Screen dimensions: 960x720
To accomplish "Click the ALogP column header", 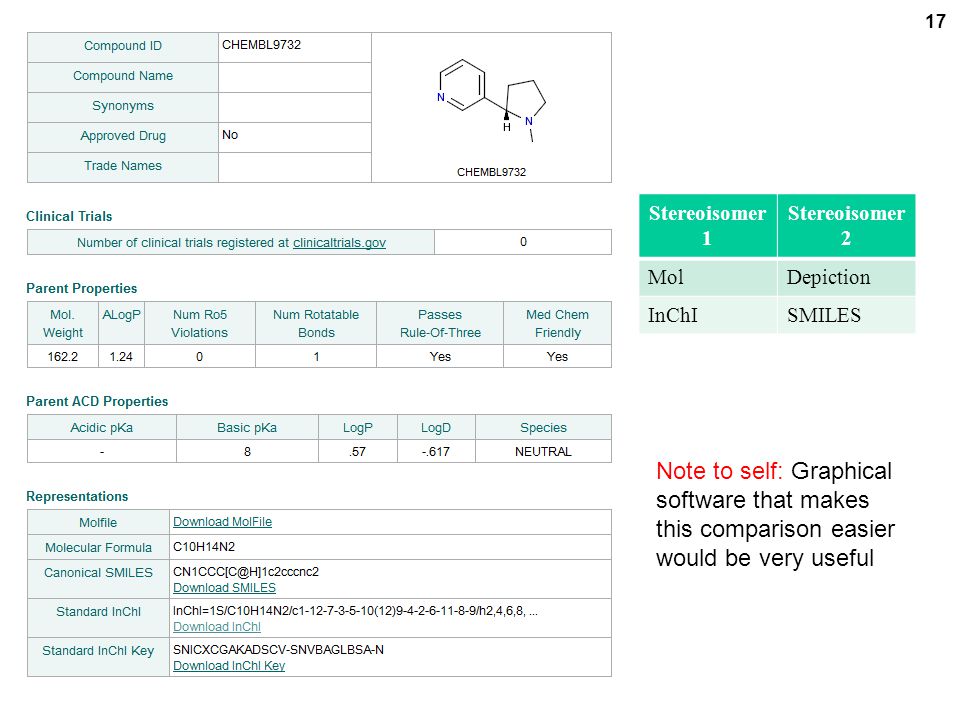I will click(121, 323).
